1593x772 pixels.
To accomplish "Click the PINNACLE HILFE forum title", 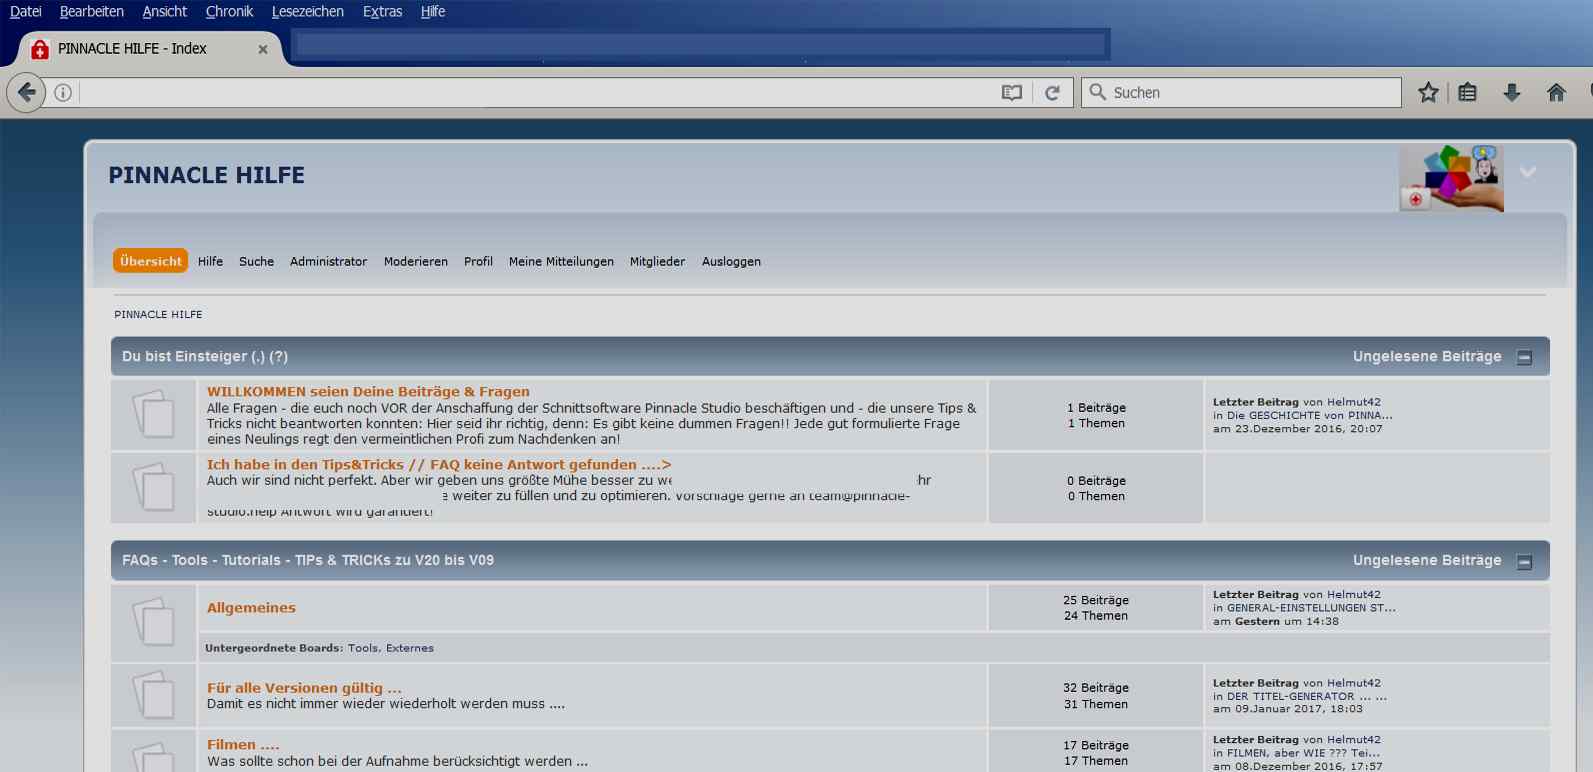I will click(x=207, y=175).
